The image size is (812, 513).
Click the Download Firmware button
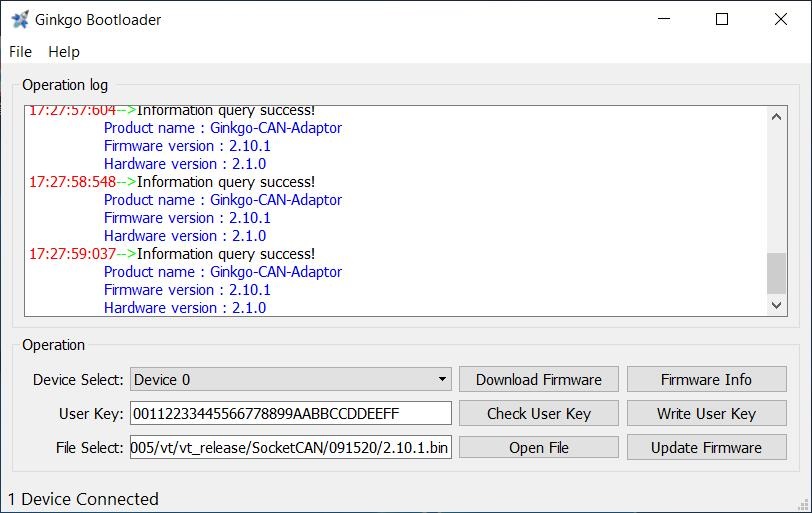point(539,379)
